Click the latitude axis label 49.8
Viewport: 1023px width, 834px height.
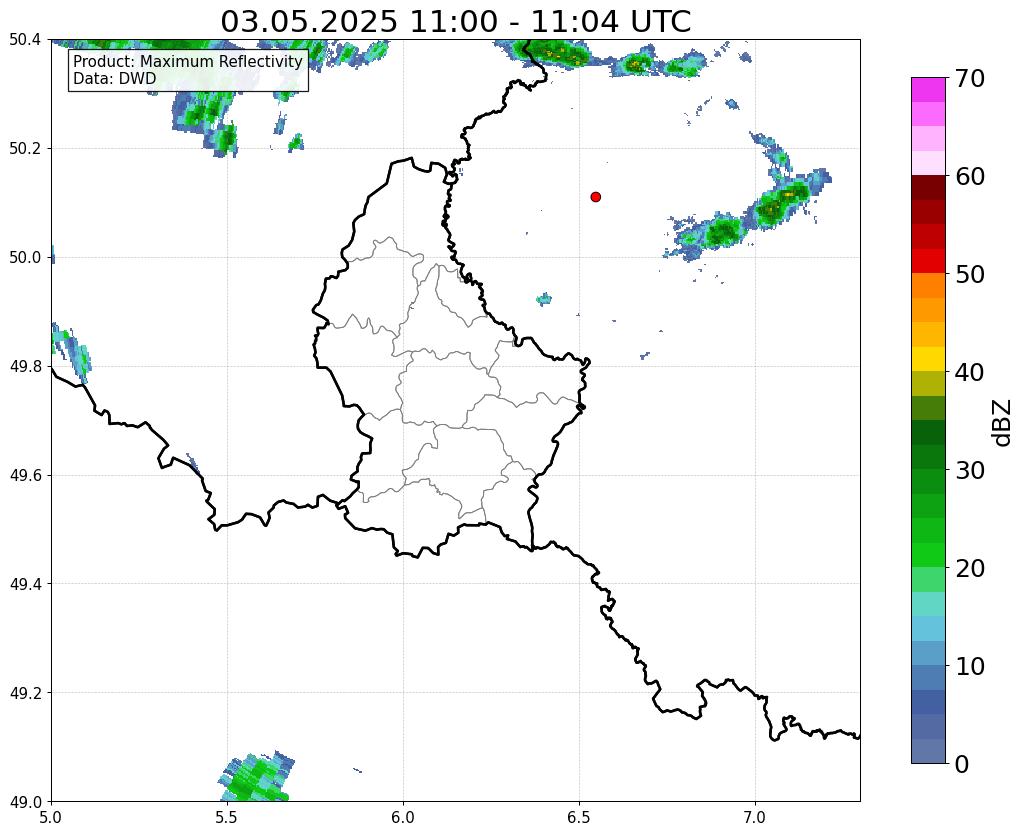point(25,367)
